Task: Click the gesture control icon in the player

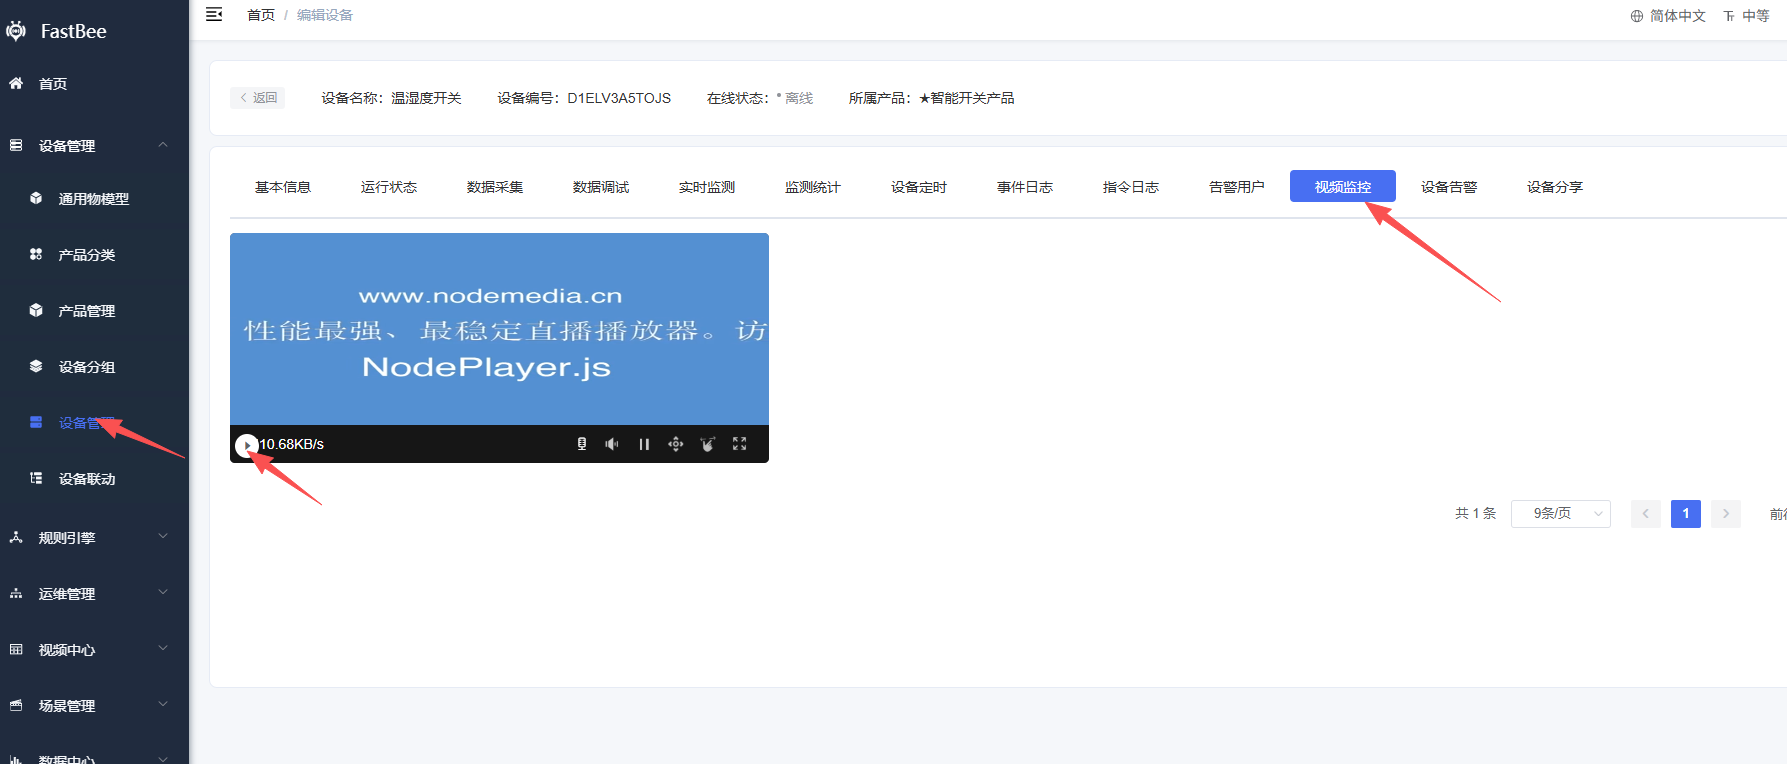Action: click(x=708, y=444)
